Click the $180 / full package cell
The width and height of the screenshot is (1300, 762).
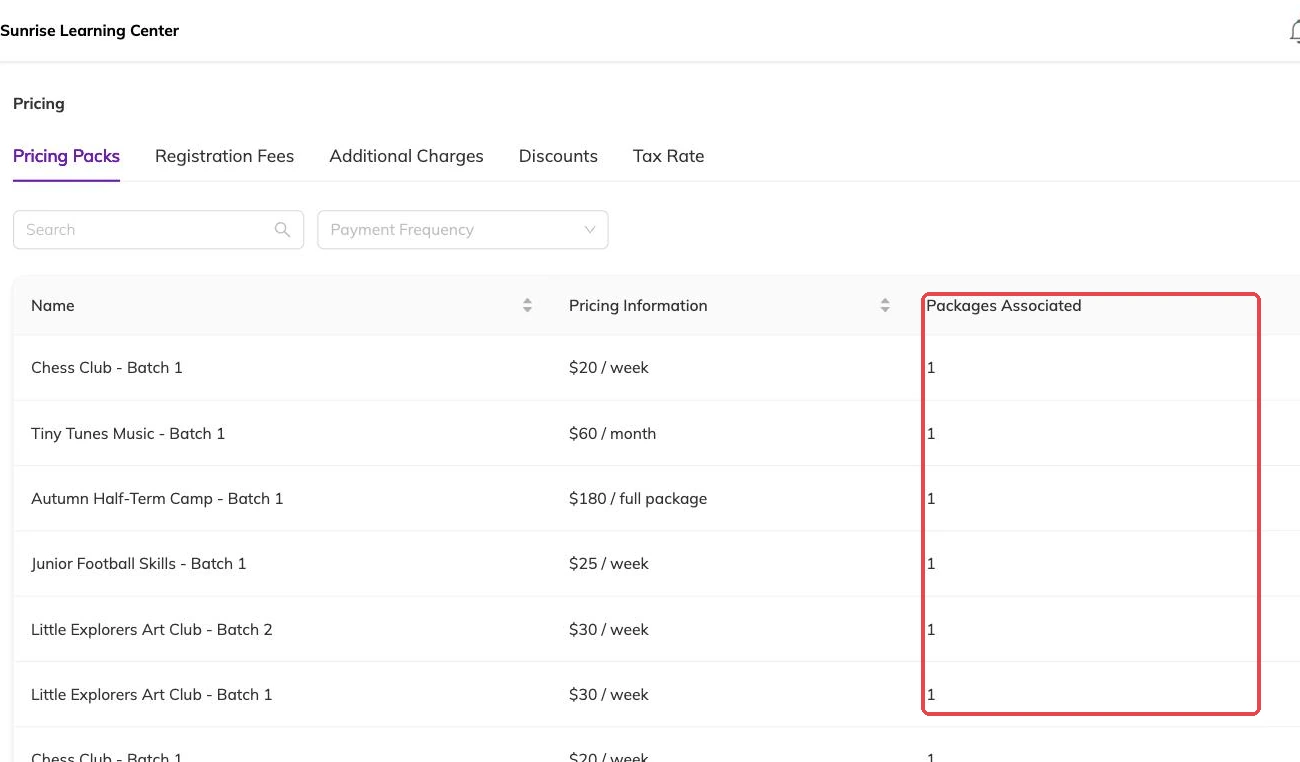coord(638,499)
